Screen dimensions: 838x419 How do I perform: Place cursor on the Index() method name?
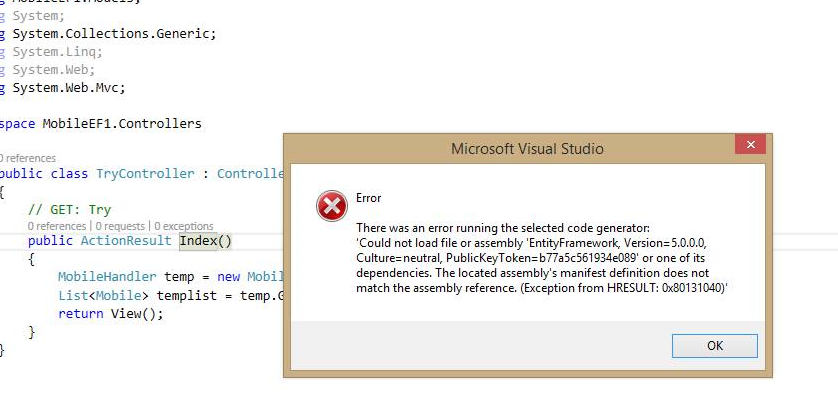pyautogui.click(x=198, y=241)
